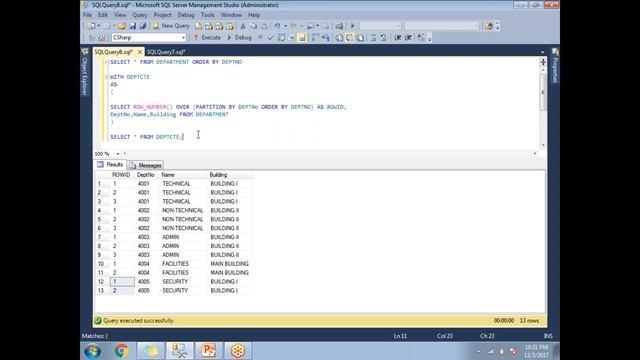The width and height of the screenshot is (640, 360).
Task: Collapse the SELECT statement outline region
Action: click(107, 62)
